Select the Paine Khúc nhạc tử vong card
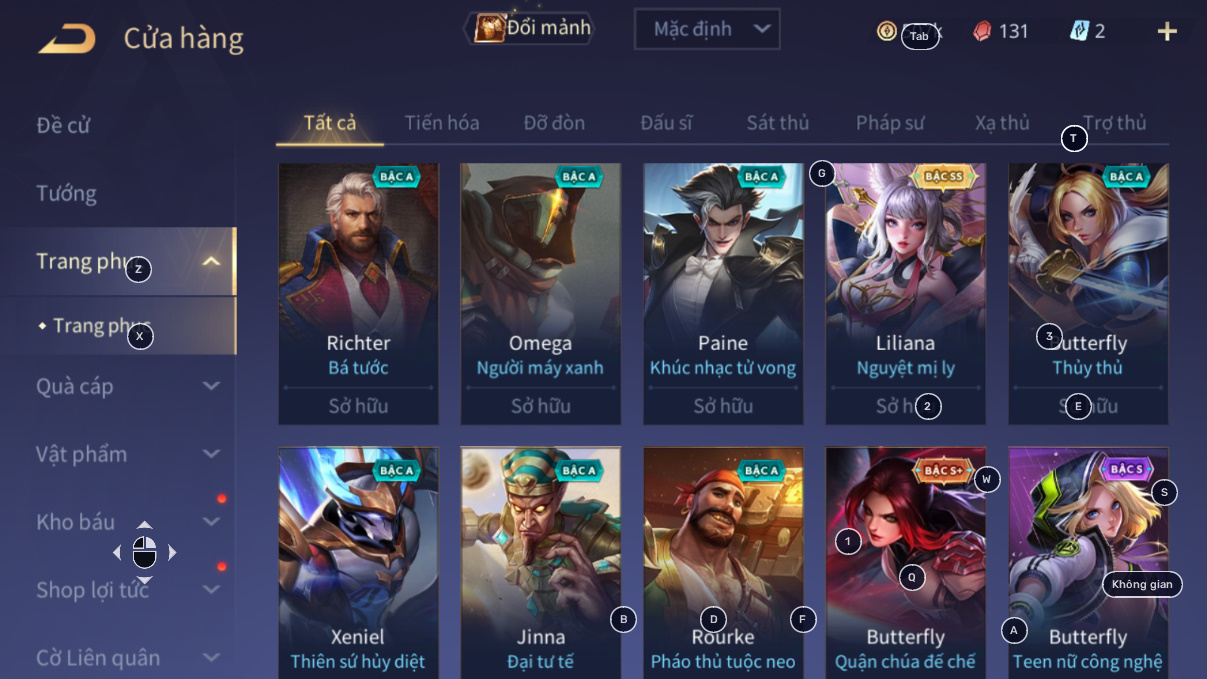This screenshot has height=679, width=1207. [x=723, y=294]
